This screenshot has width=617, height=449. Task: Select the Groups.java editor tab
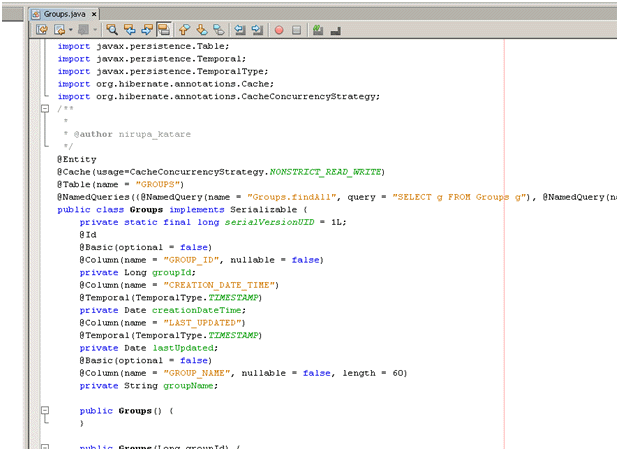point(64,14)
